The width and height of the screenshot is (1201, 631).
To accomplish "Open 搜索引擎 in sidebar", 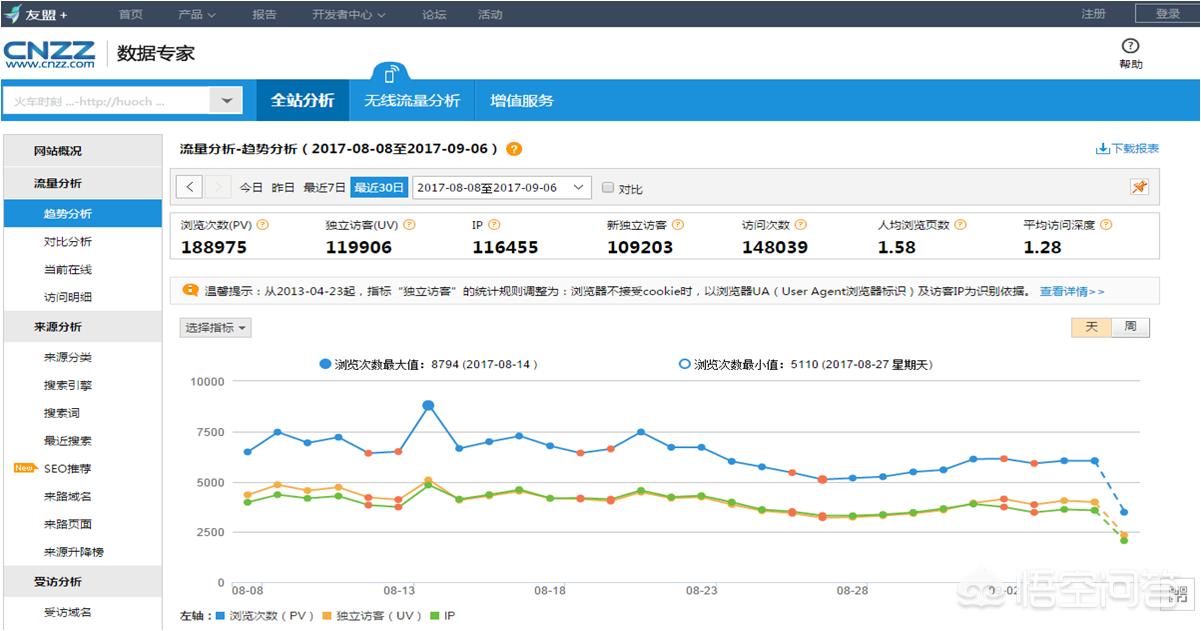I will coord(68,385).
